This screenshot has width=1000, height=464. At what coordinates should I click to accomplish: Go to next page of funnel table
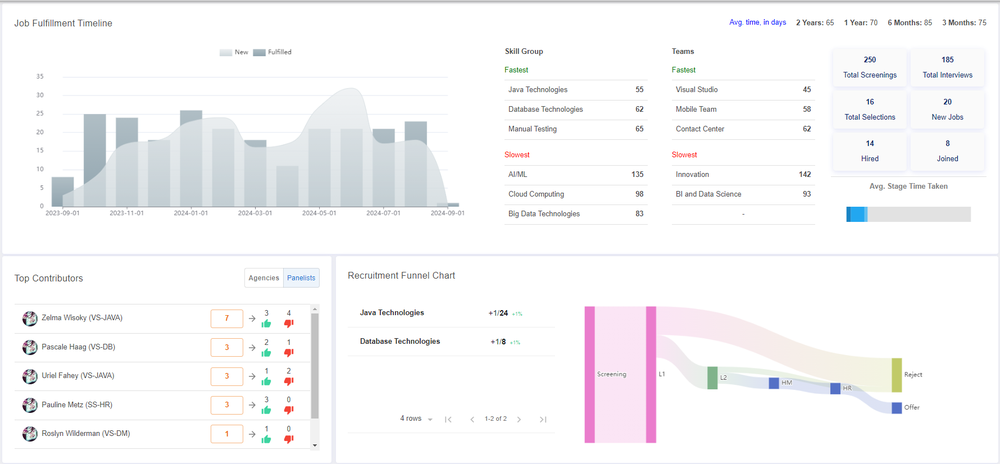tap(519, 419)
